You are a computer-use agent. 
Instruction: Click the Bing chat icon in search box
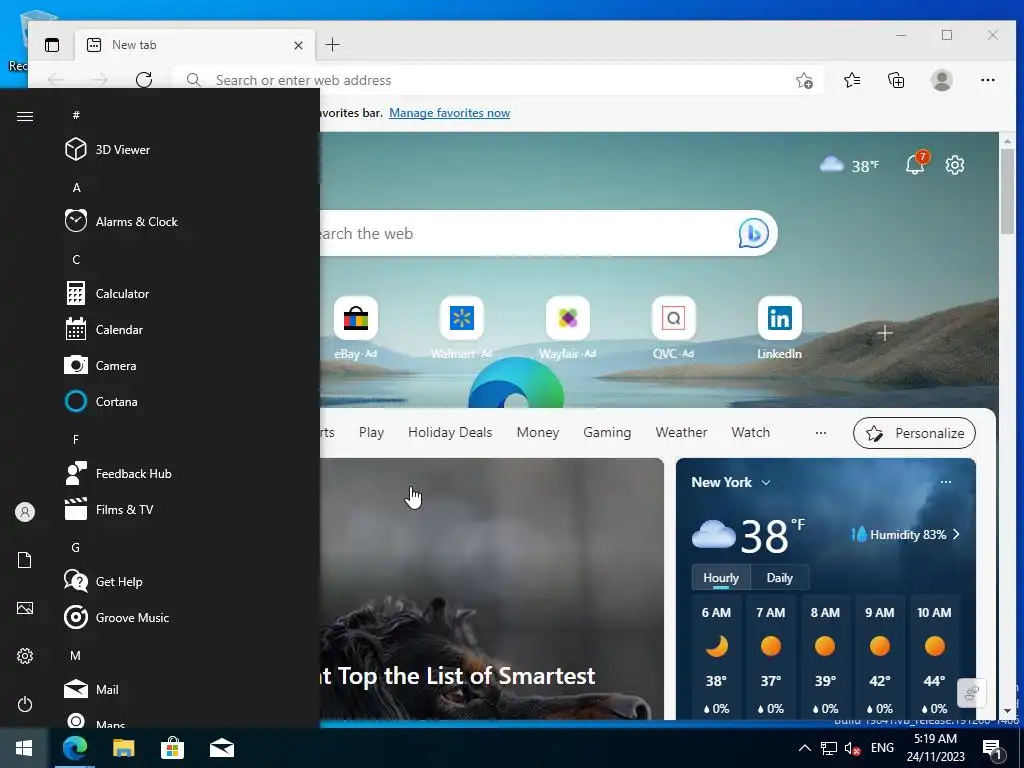[x=753, y=233]
